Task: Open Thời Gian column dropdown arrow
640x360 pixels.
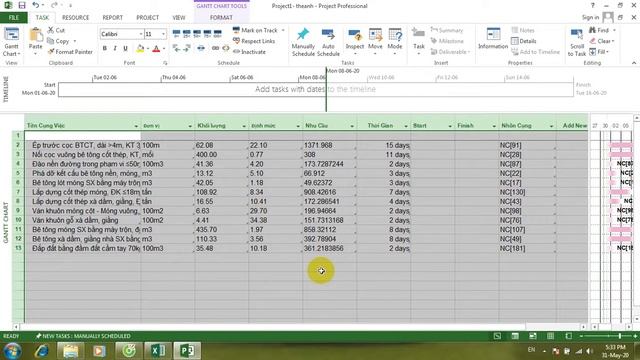Action: pos(406,126)
